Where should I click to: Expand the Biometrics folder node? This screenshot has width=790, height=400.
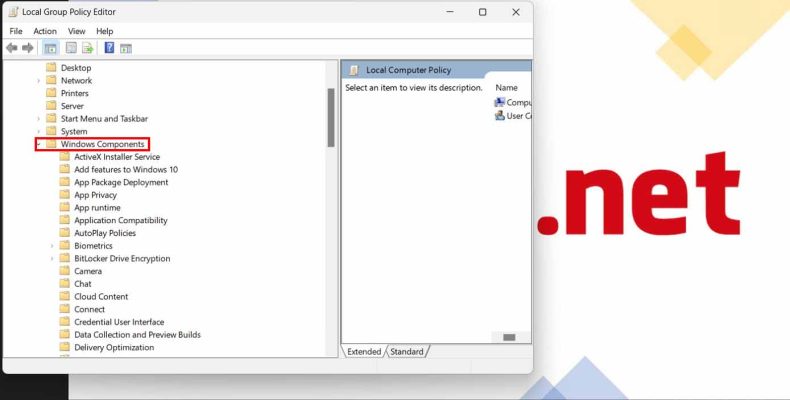pos(52,246)
